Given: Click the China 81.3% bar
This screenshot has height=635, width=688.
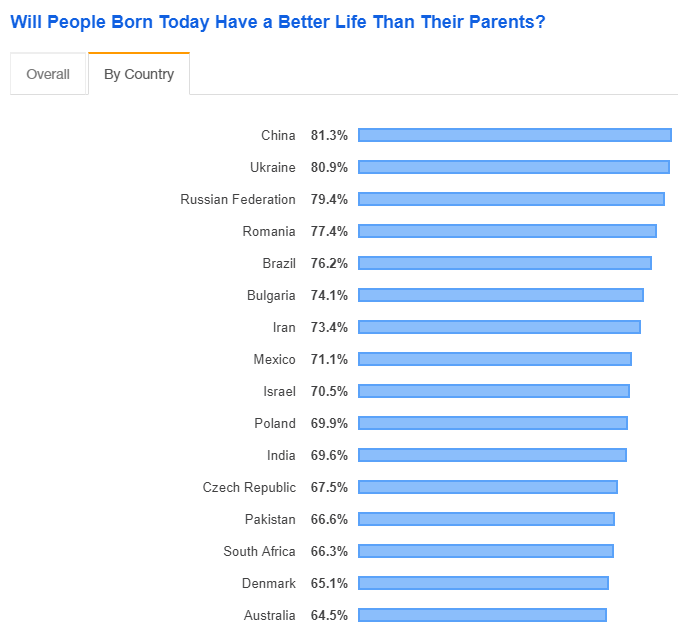Looking at the screenshot, I should point(515,135).
